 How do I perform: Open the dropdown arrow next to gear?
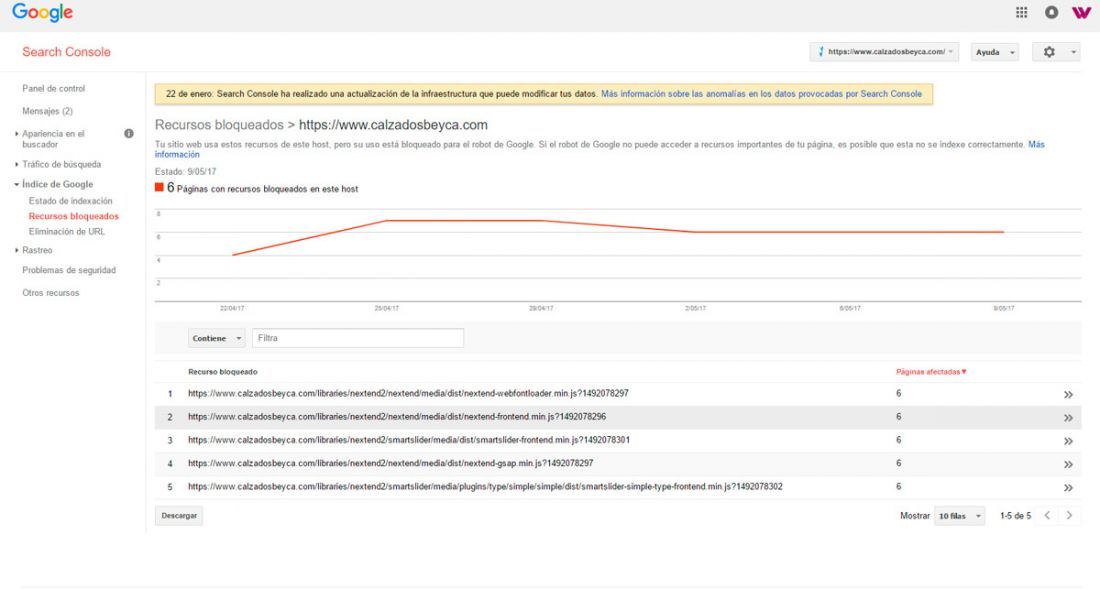[x=1073, y=52]
